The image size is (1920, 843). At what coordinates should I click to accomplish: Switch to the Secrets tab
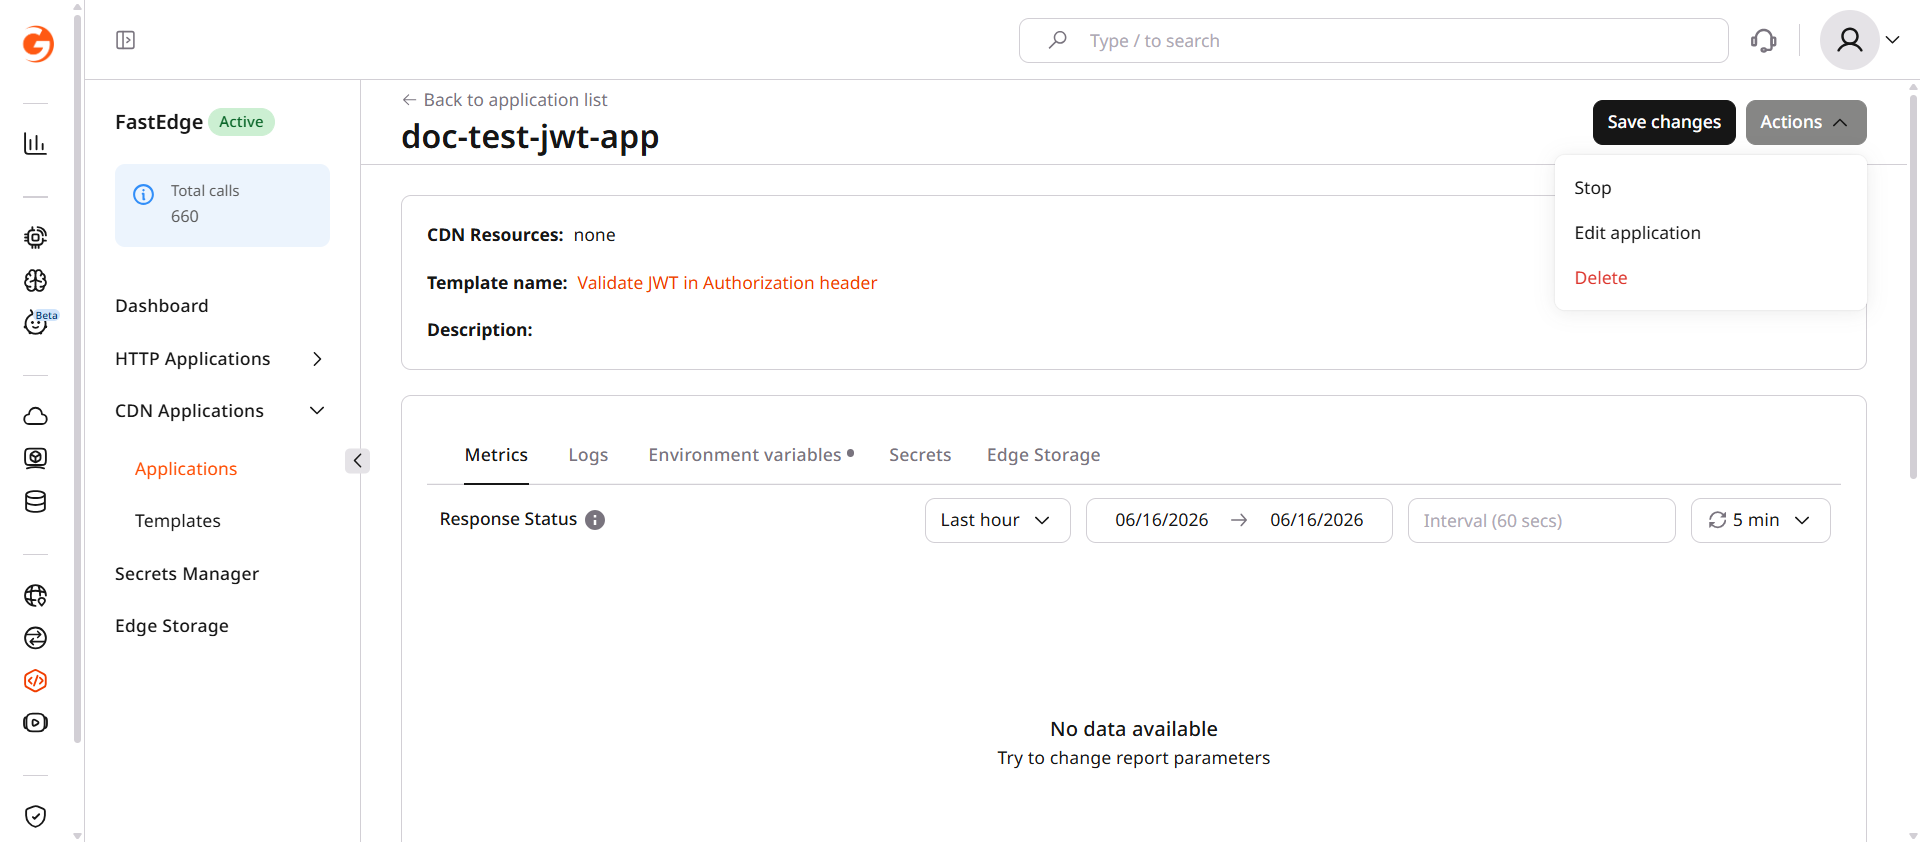coord(920,455)
